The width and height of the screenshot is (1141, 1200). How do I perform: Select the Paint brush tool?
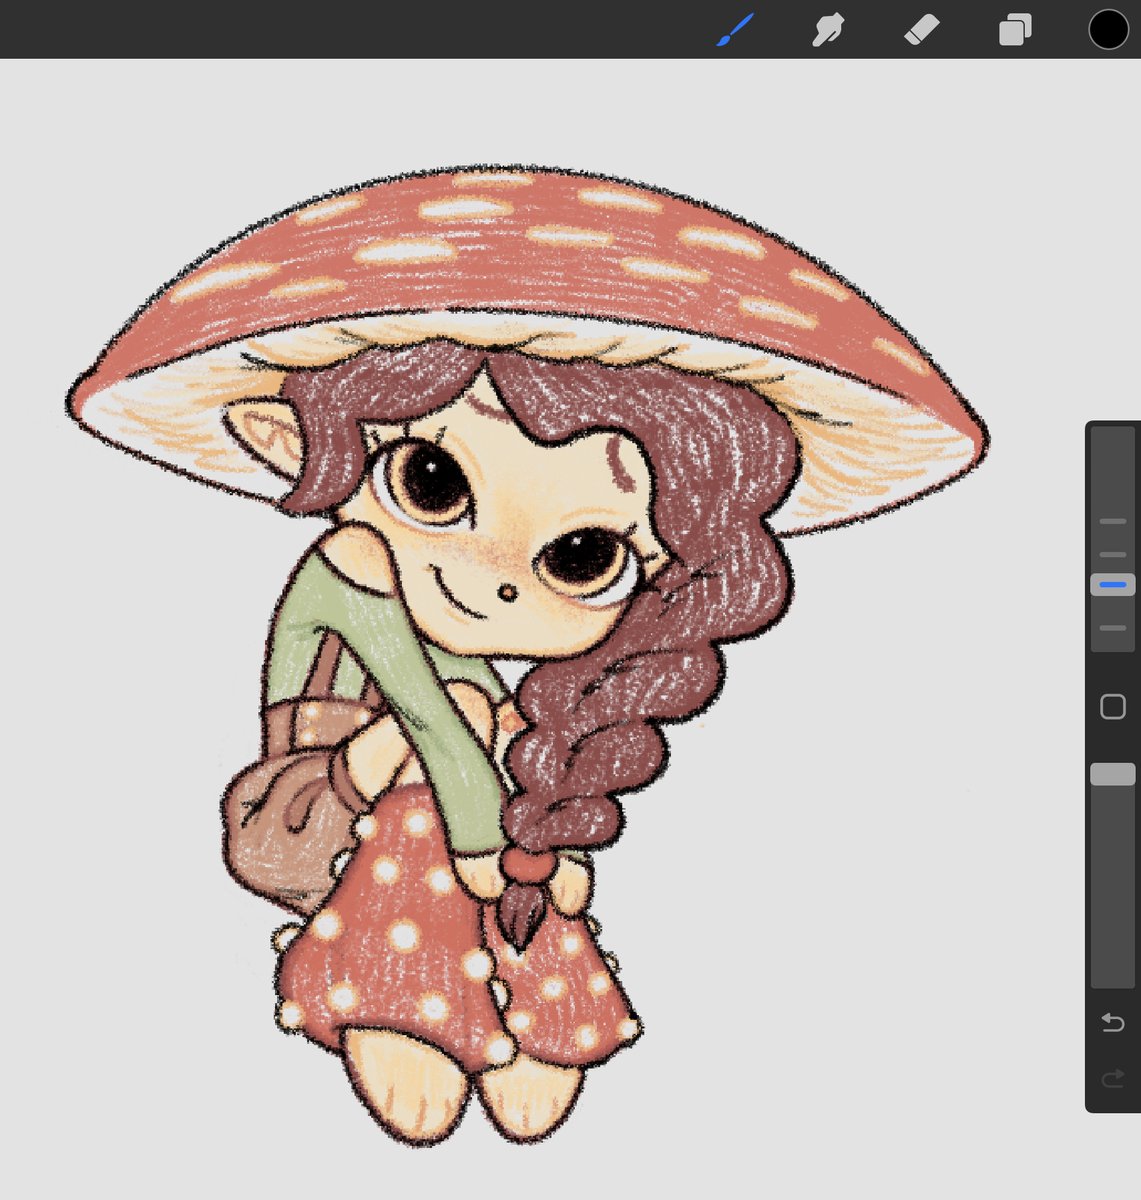(735, 30)
